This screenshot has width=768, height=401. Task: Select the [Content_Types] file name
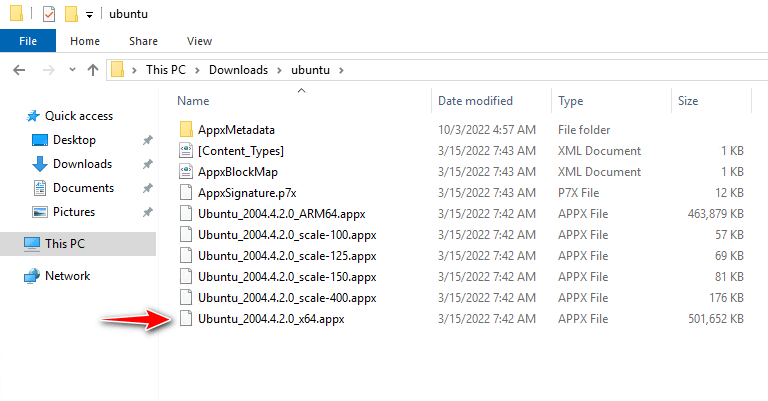pyautogui.click(x=240, y=151)
